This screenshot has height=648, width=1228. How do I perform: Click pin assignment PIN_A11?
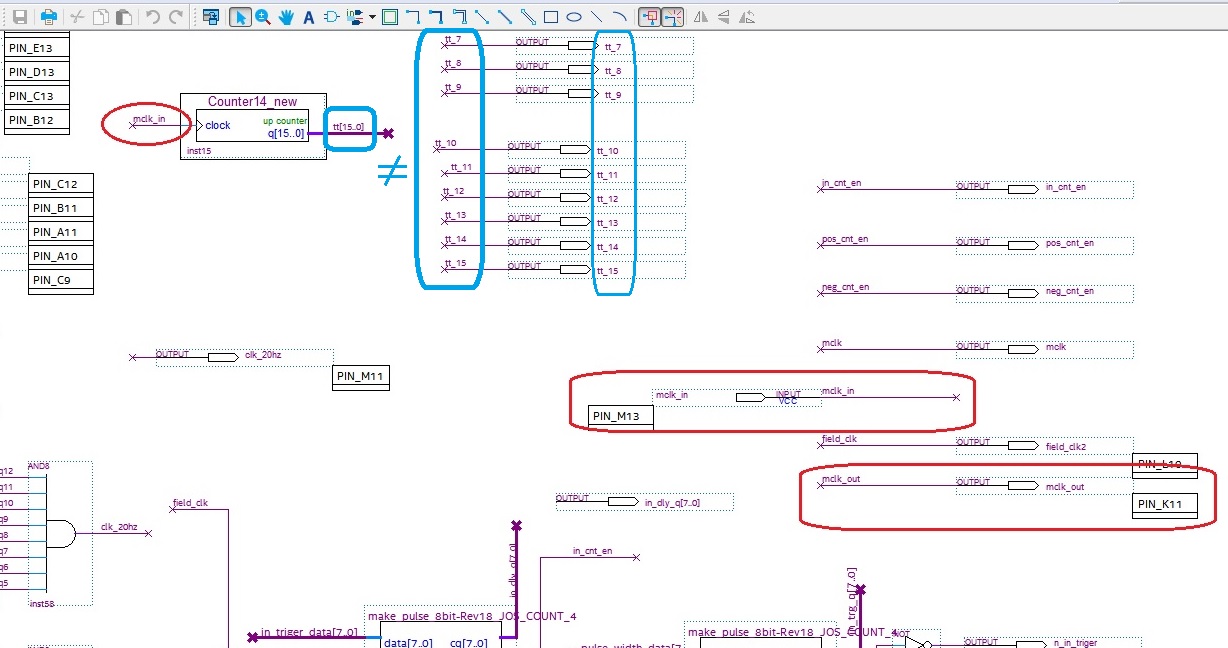click(x=61, y=232)
